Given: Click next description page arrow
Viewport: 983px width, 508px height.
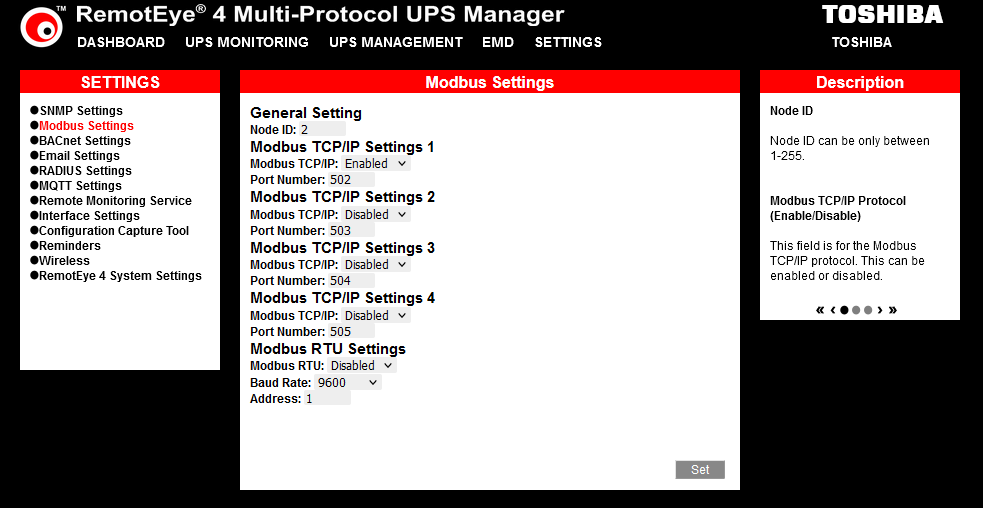Looking at the screenshot, I should (880, 310).
